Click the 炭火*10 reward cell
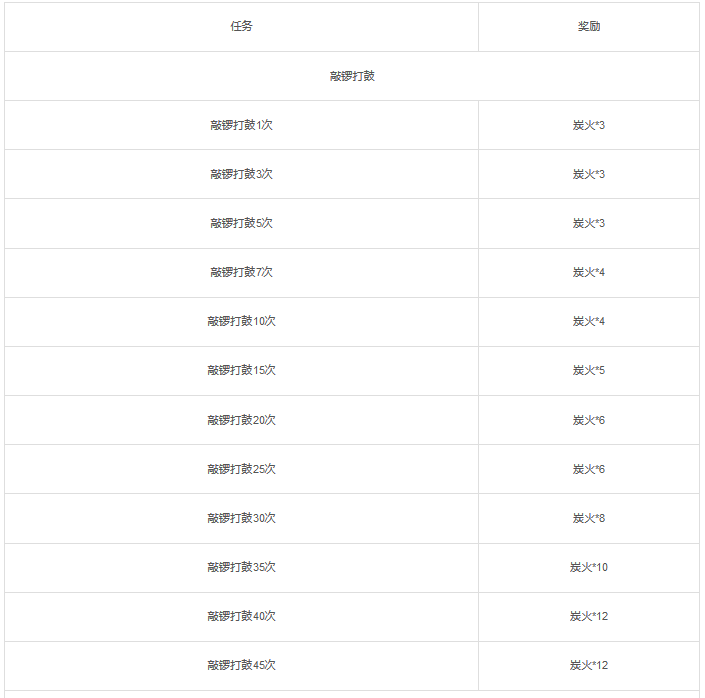Viewport: 705px width, 698px height. coord(589,567)
